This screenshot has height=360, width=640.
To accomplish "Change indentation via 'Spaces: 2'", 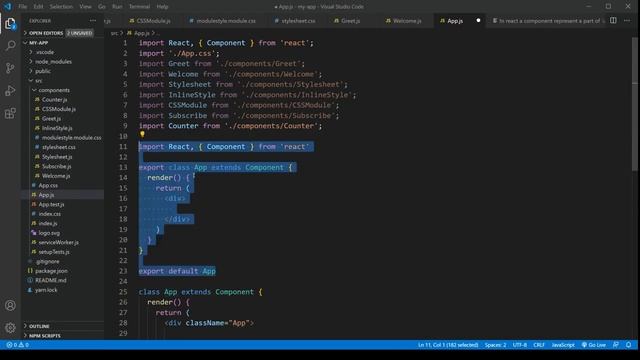I will click(495, 345).
